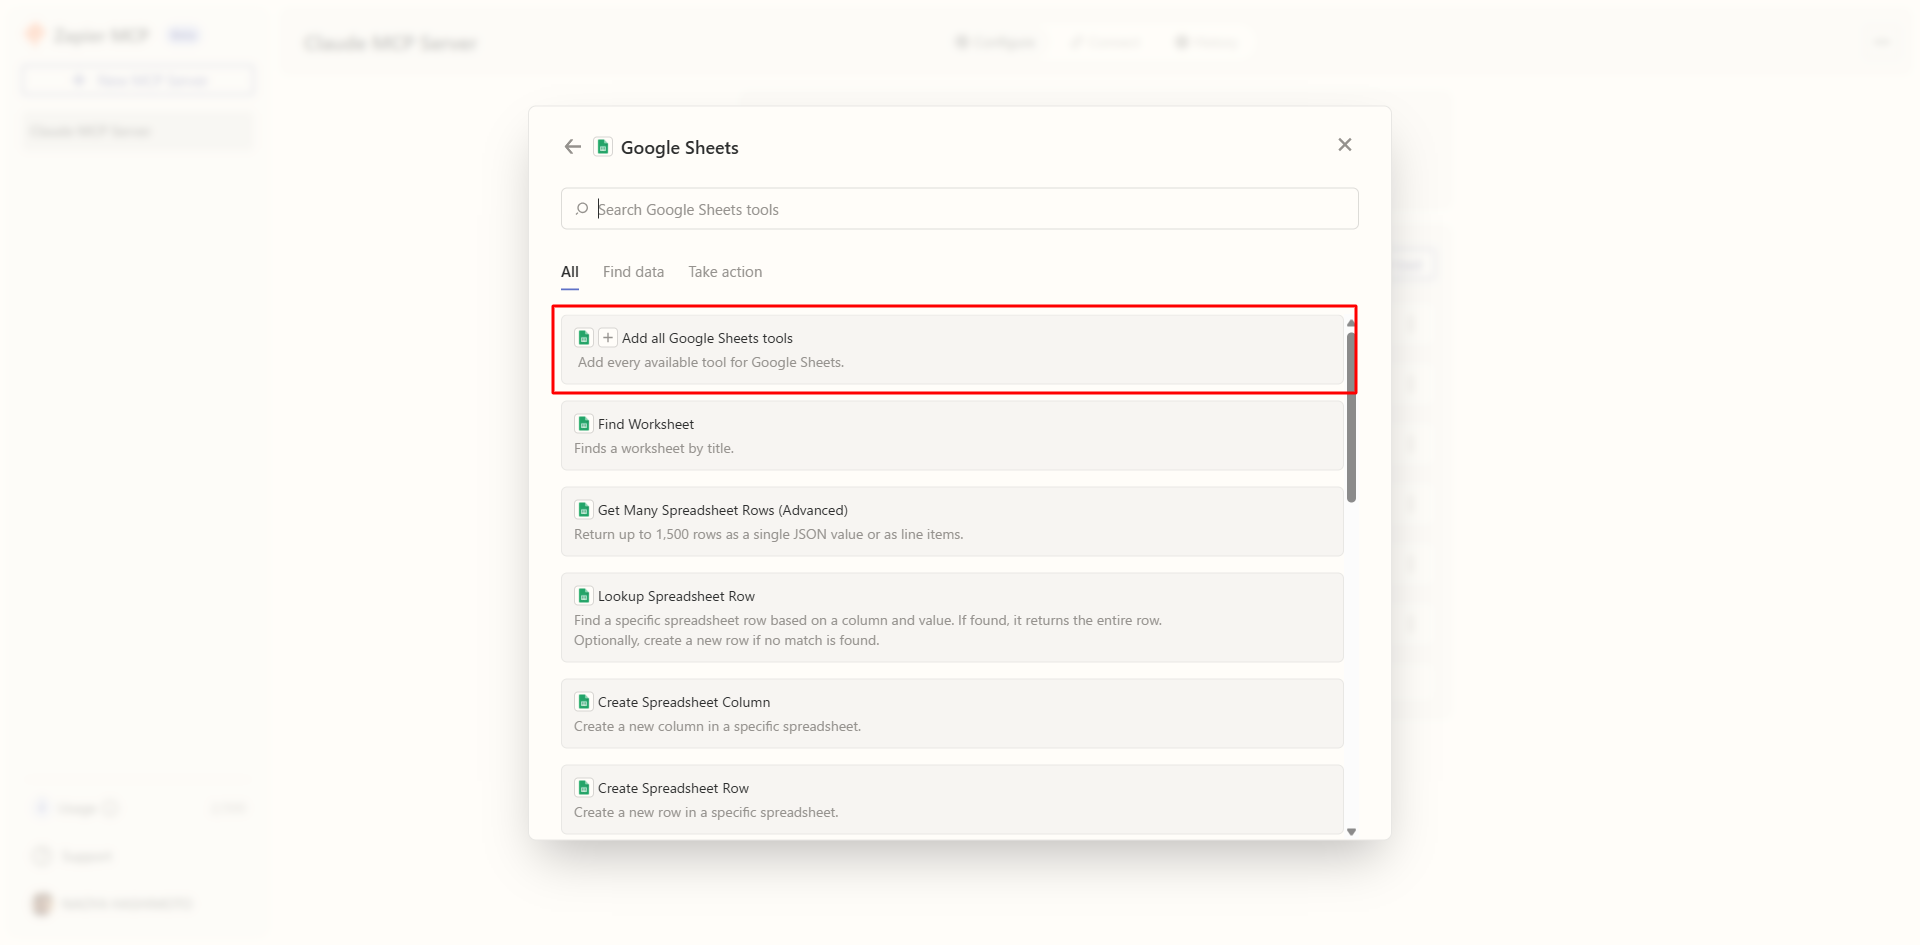Click 'Create a new row in a specific spreadsheet.' text

pos(706,813)
